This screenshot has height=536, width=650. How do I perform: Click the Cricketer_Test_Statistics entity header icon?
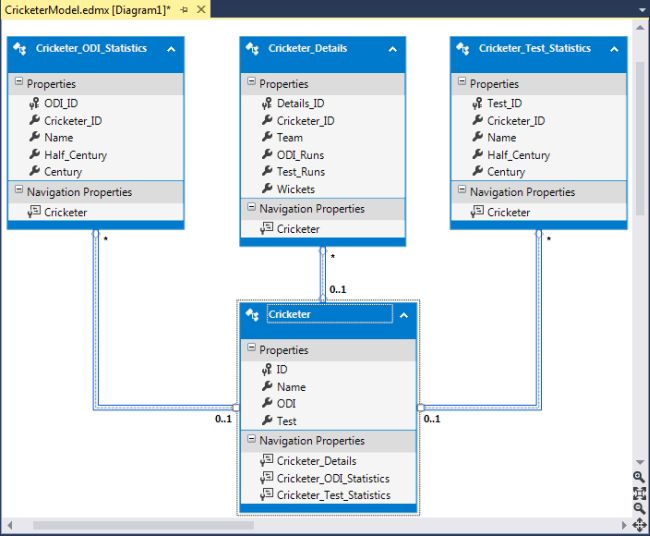[x=463, y=49]
